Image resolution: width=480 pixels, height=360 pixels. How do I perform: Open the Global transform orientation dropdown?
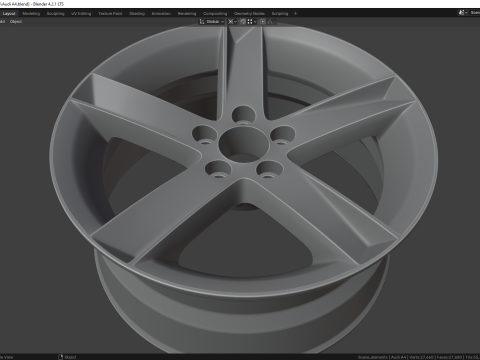click(x=212, y=22)
